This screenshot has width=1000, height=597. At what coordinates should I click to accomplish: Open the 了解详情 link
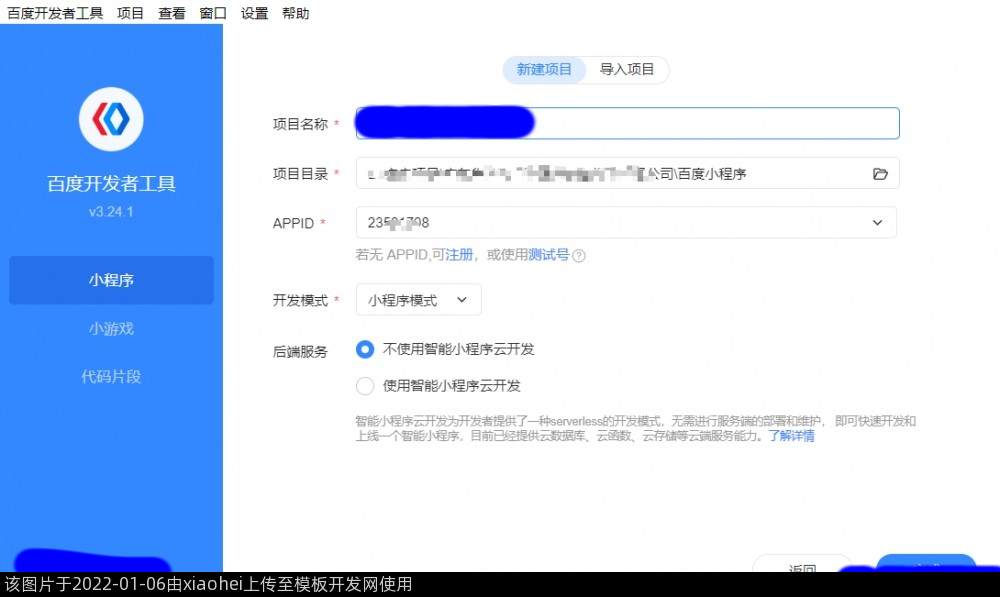790,436
